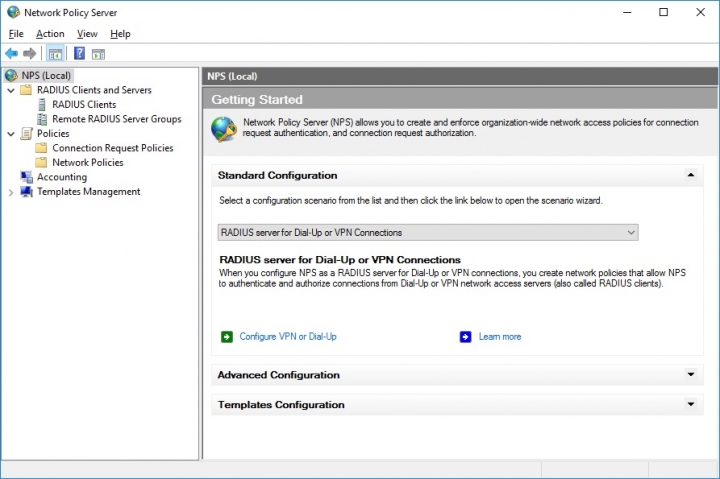Click the Accounting icon in tree
720x479 pixels.
click(x=27, y=177)
